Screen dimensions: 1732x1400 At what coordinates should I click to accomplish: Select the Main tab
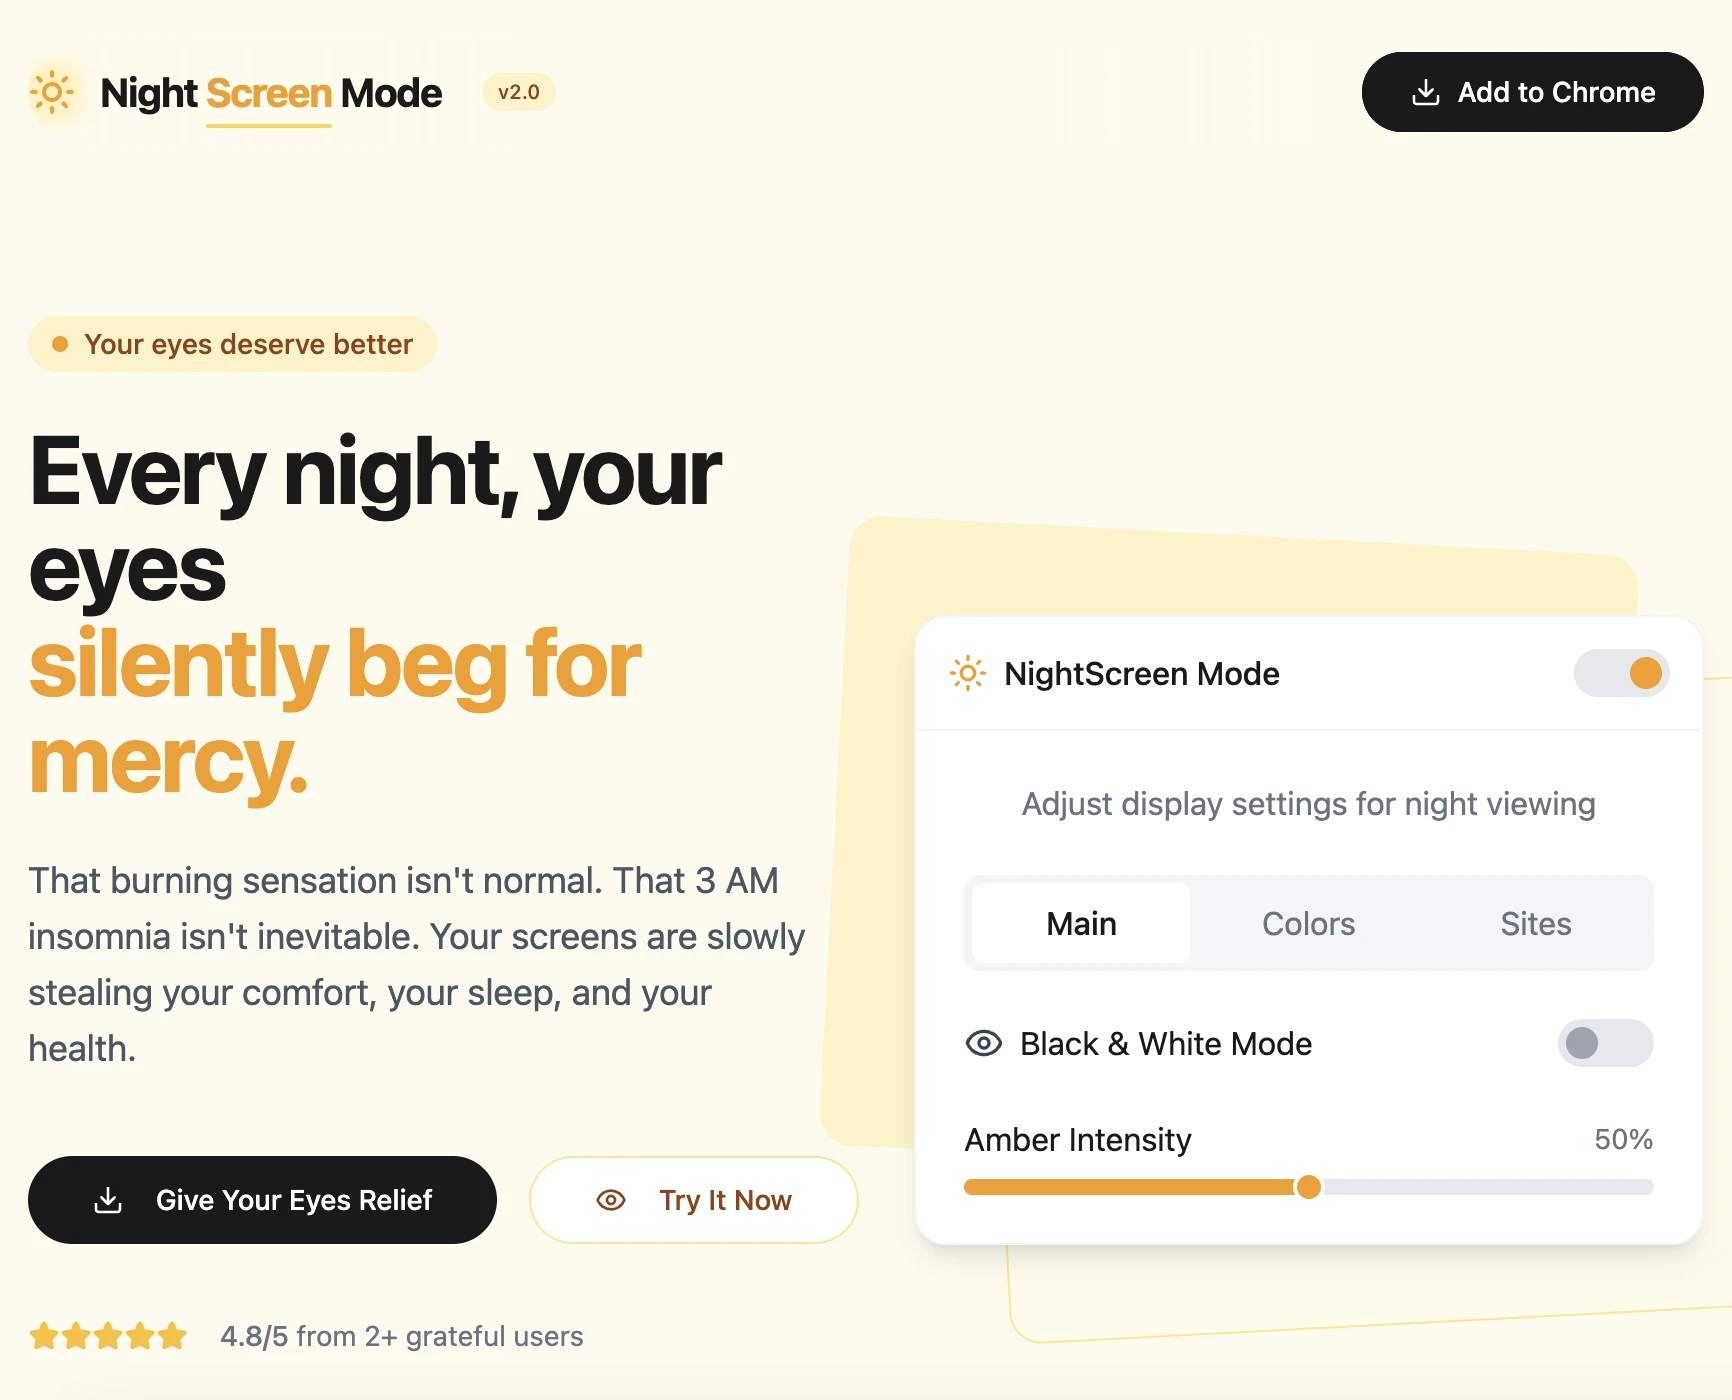point(1081,923)
